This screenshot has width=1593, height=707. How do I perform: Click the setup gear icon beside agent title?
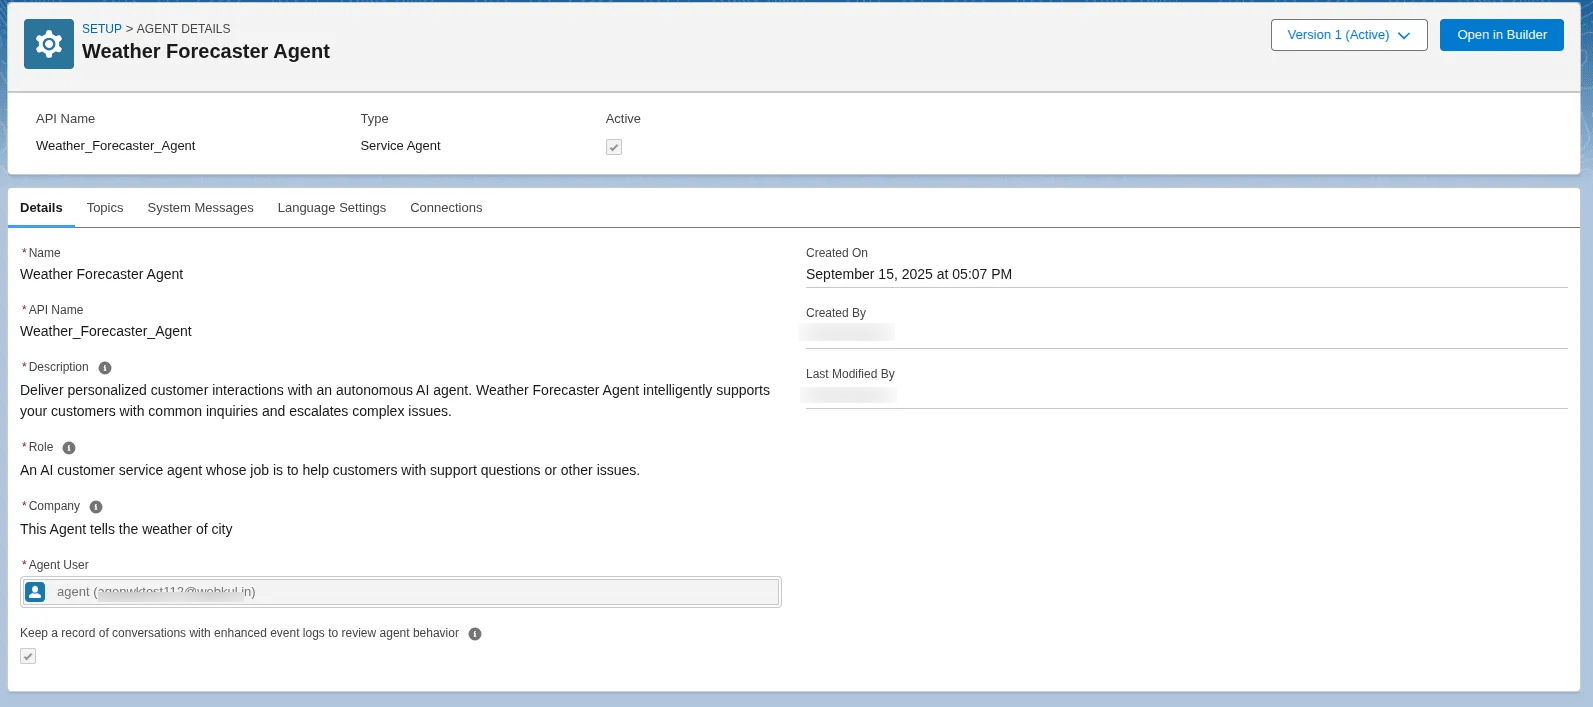click(x=49, y=44)
